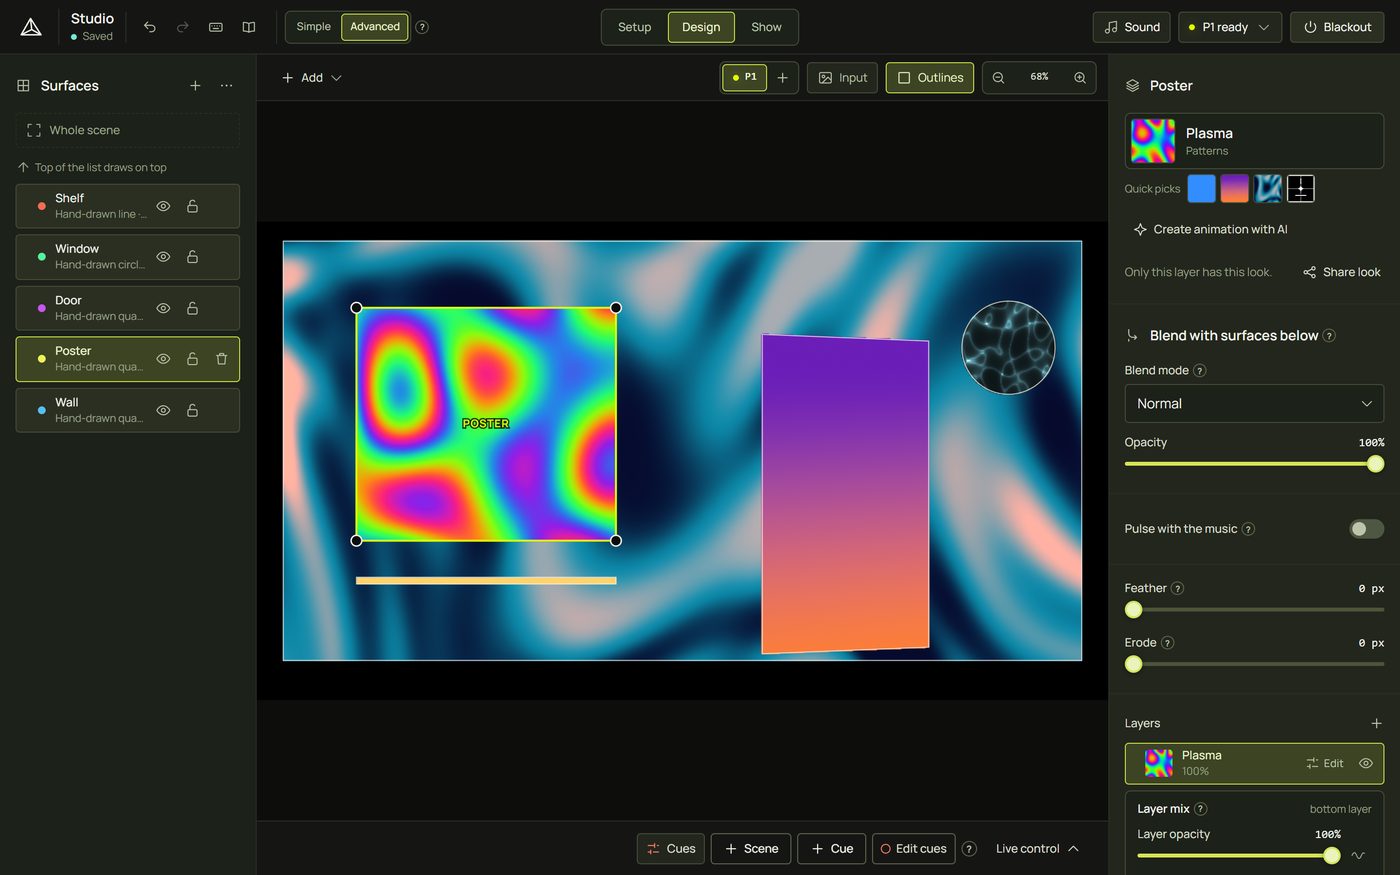
Task: Open the guide book icon
Action: point(249,27)
